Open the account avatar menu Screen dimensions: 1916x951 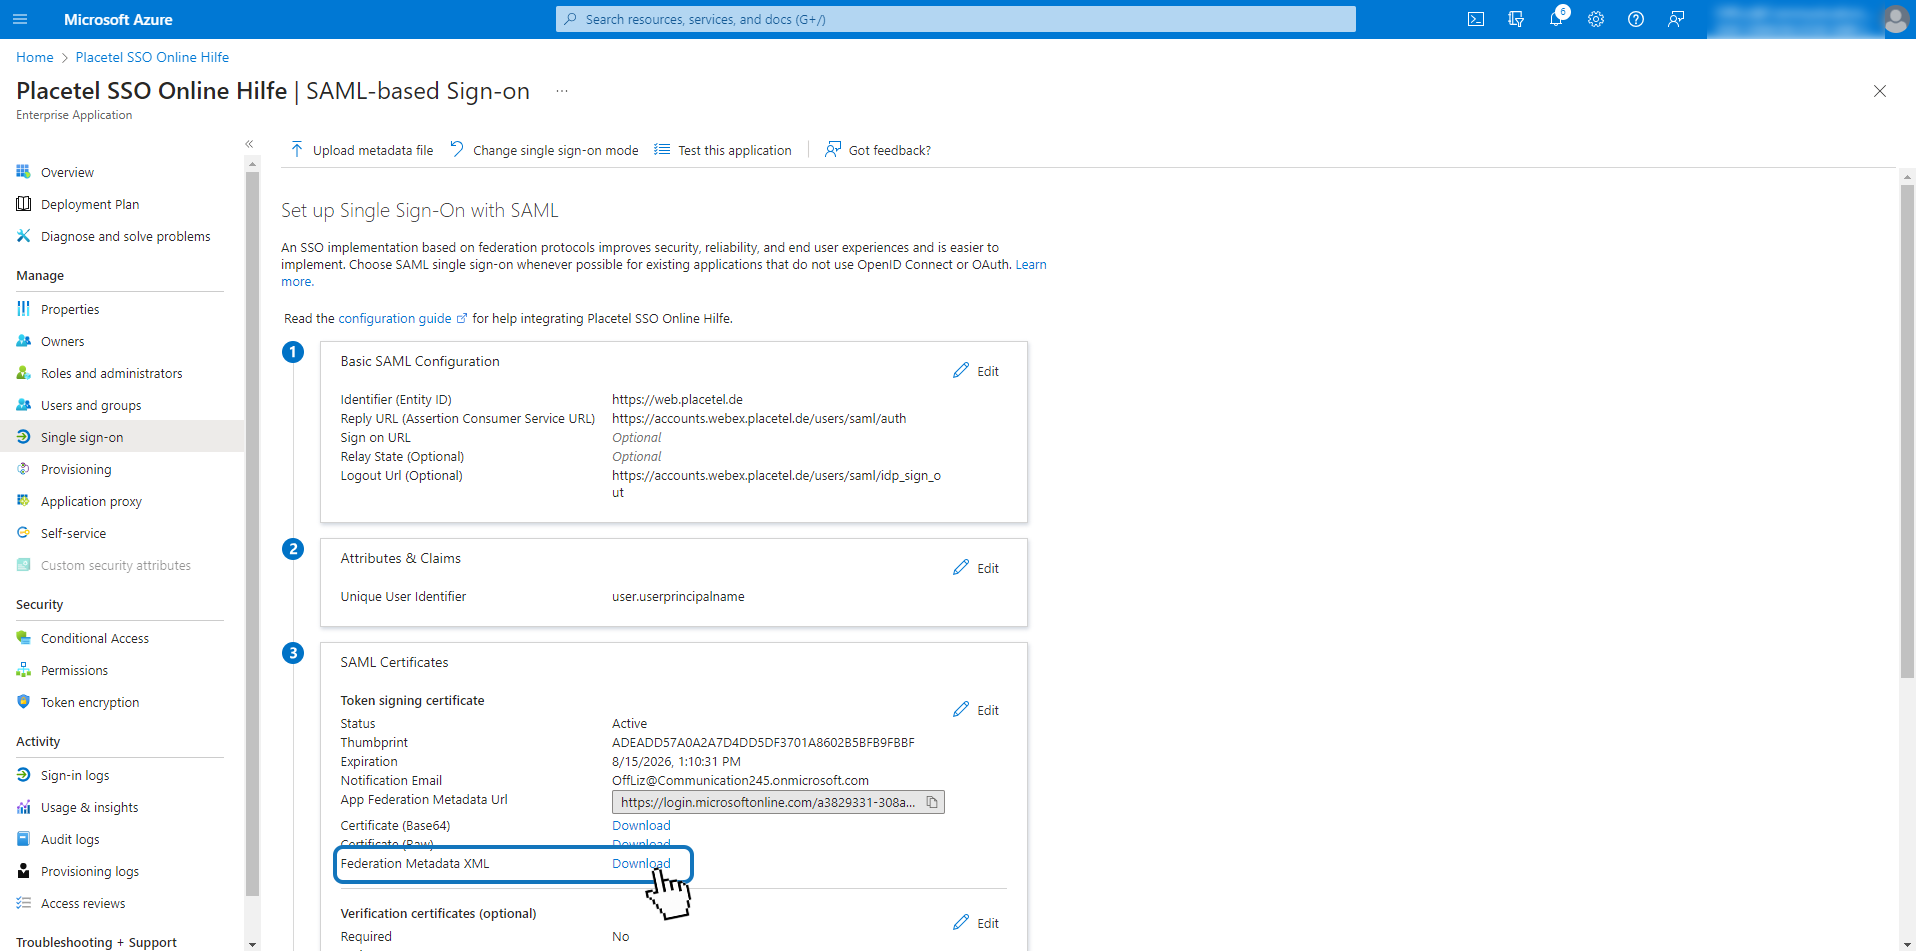(x=1895, y=19)
